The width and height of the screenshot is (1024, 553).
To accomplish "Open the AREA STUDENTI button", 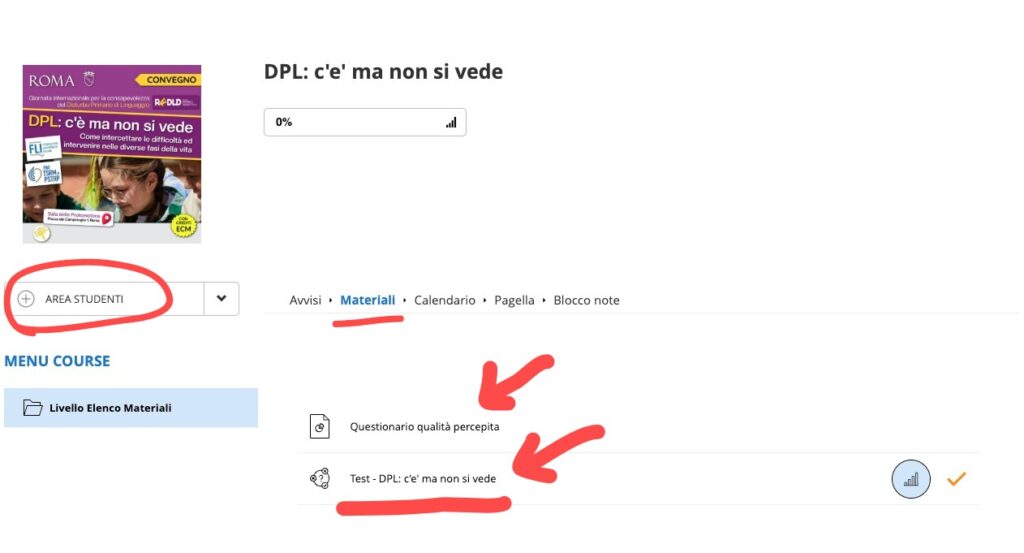I will pos(104,299).
